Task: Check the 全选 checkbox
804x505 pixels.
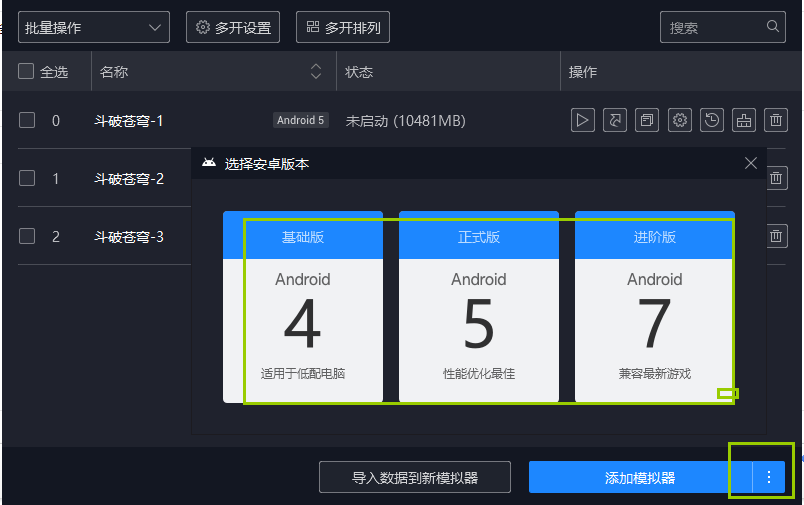Action: click(x=26, y=71)
